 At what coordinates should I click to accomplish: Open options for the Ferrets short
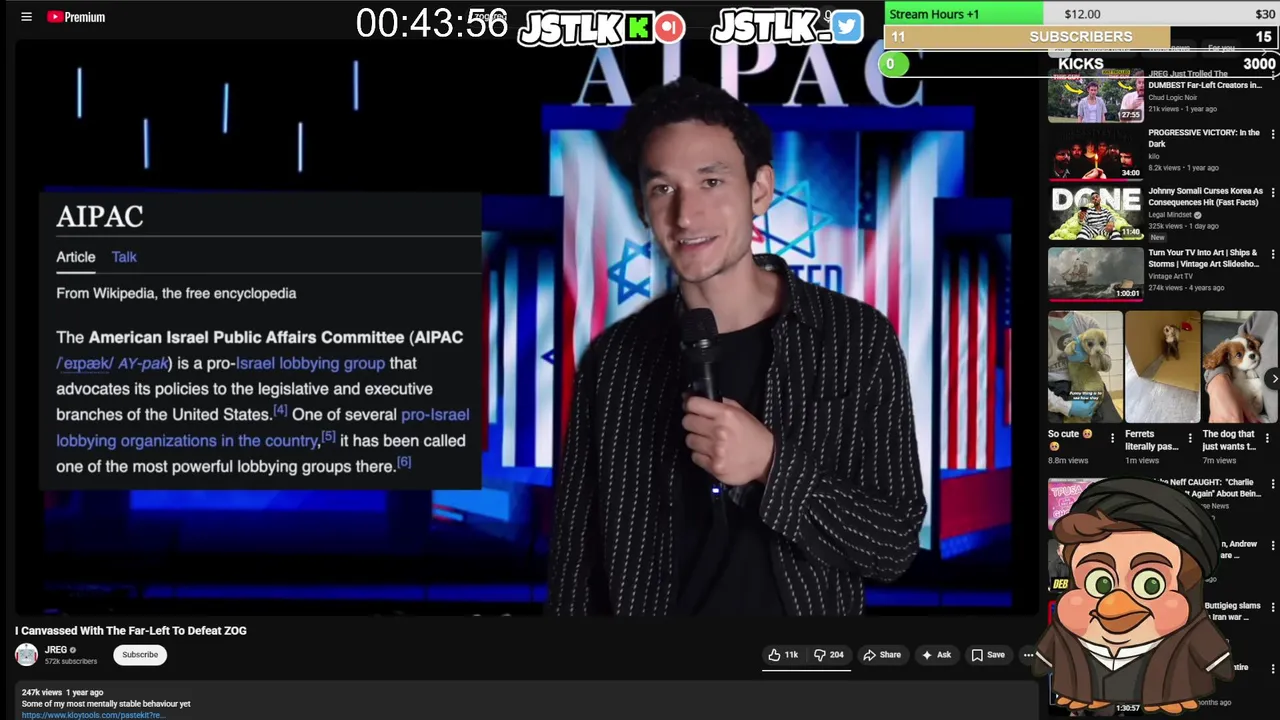1189,438
